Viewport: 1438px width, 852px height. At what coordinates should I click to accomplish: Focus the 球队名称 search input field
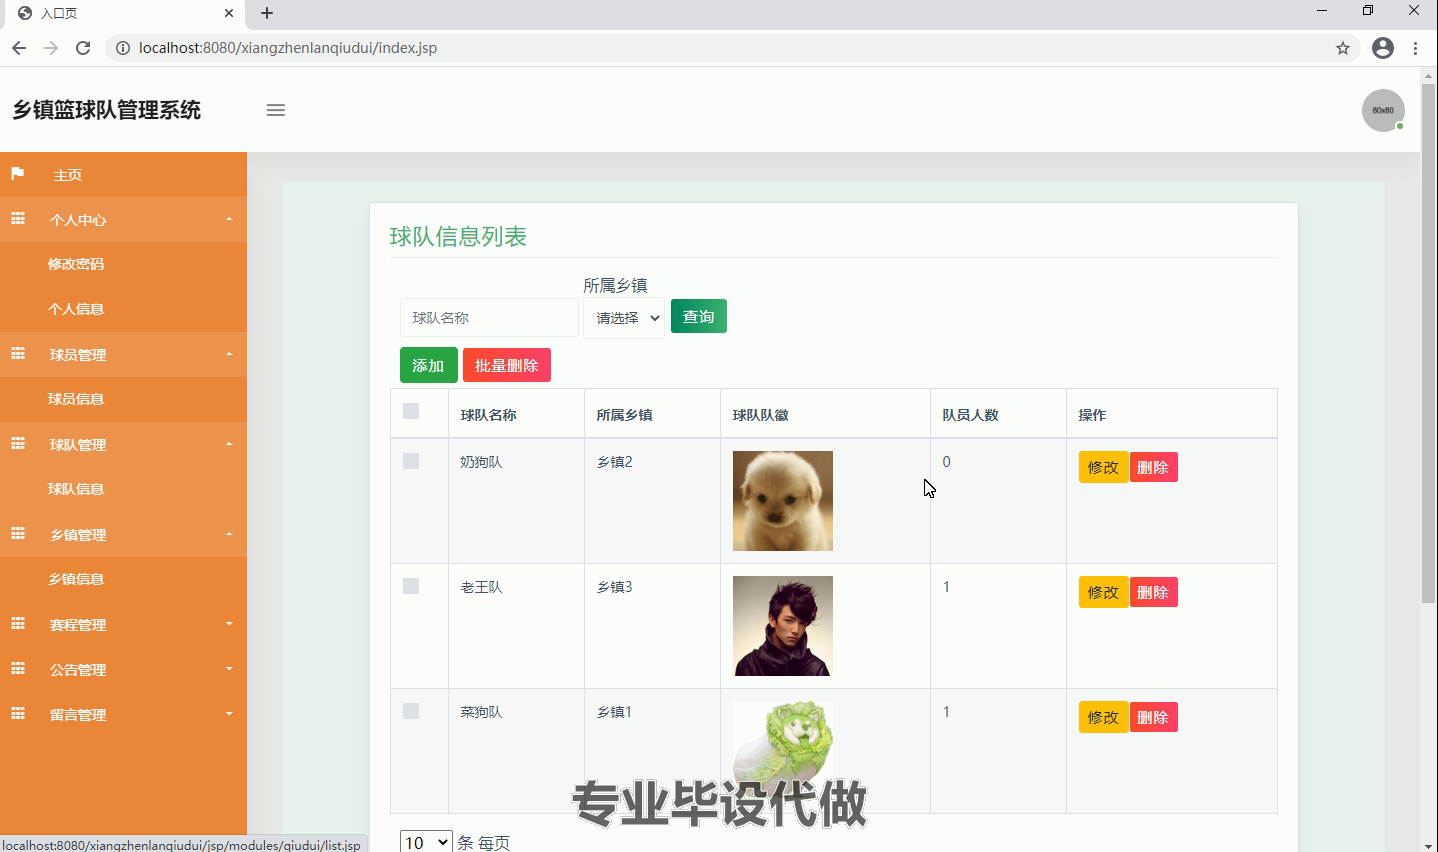coord(489,318)
